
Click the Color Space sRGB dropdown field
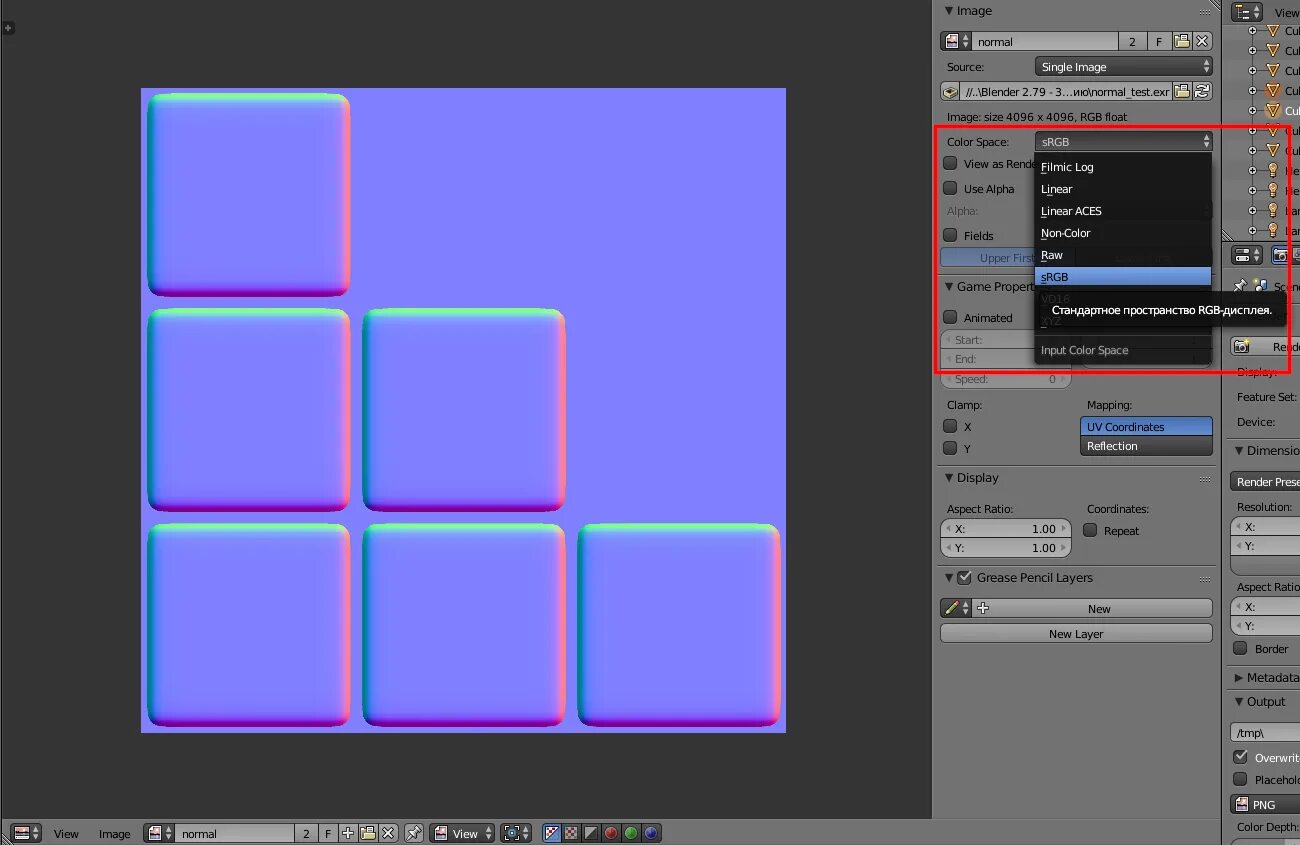pos(1124,142)
